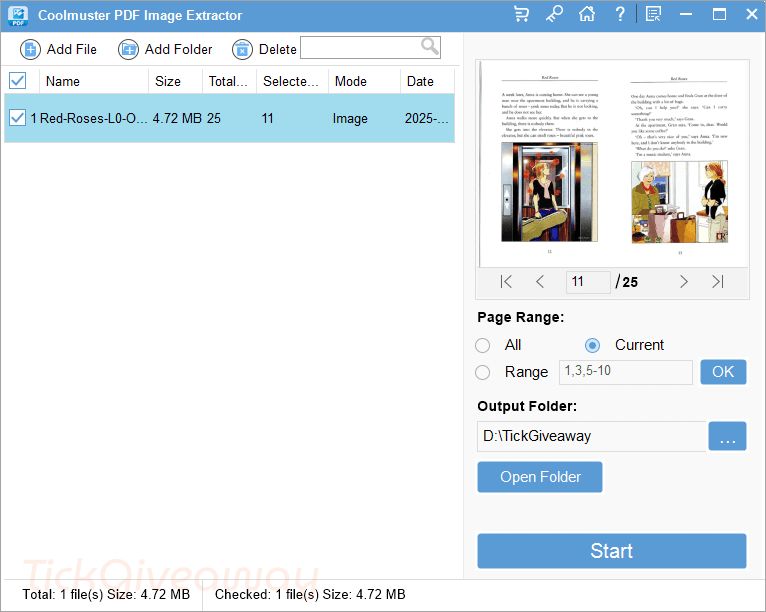Open the feedback notes icon in the title bar
Image resolution: width=766 pixels, height=612 pixels.
tap(653, 14)
